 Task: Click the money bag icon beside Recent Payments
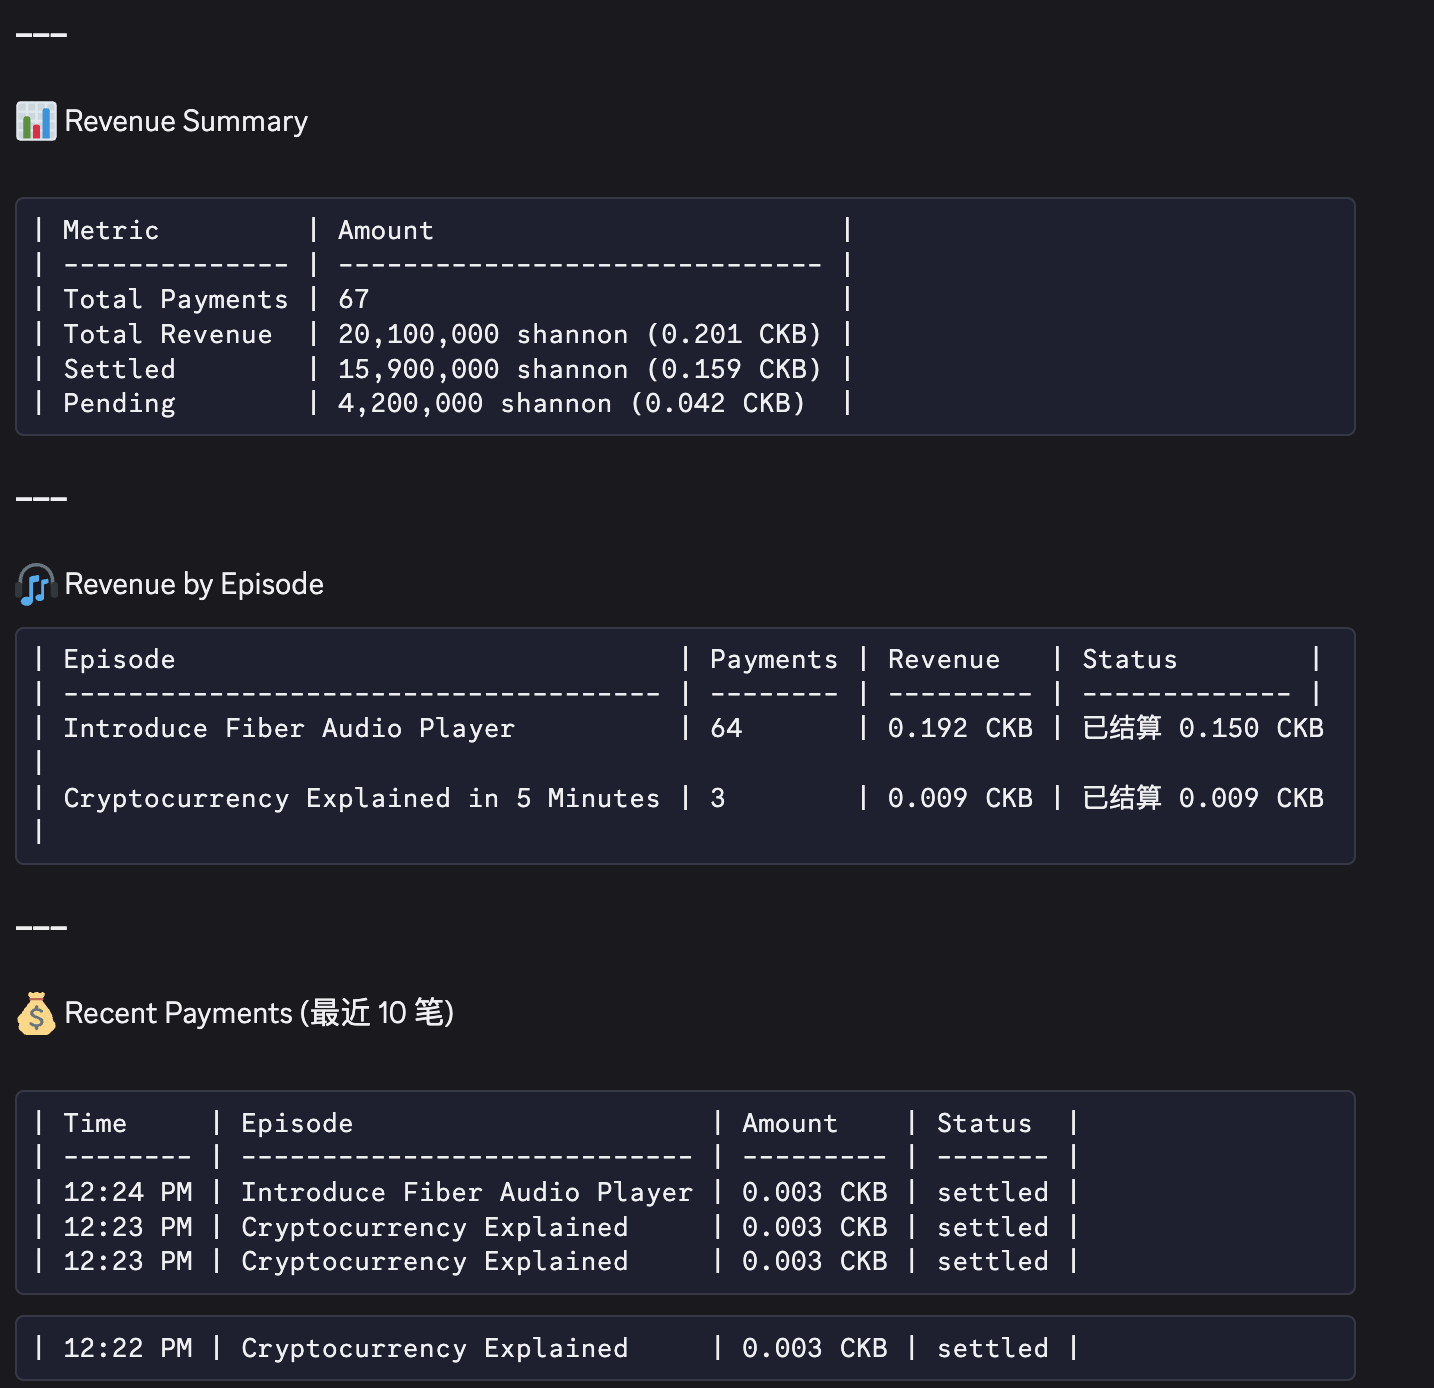pyautogui.click(x=36, y=1013)
